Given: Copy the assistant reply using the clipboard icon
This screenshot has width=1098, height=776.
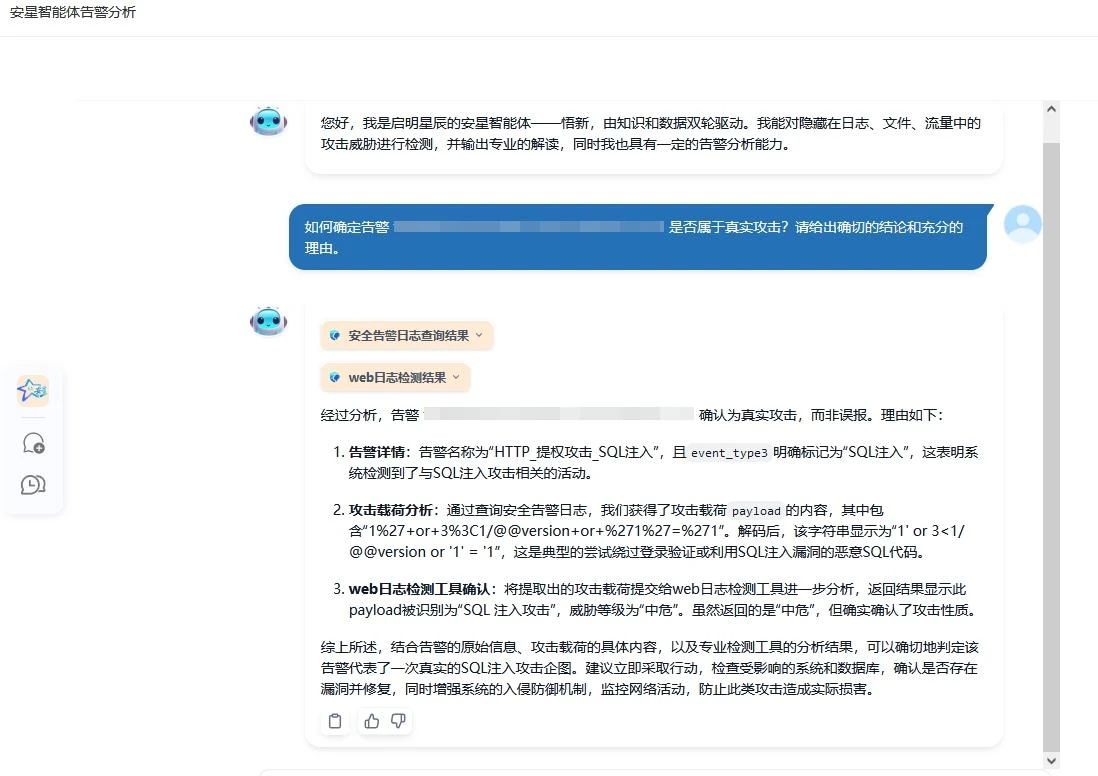Looking at the screenshot, I should (335, 721).
